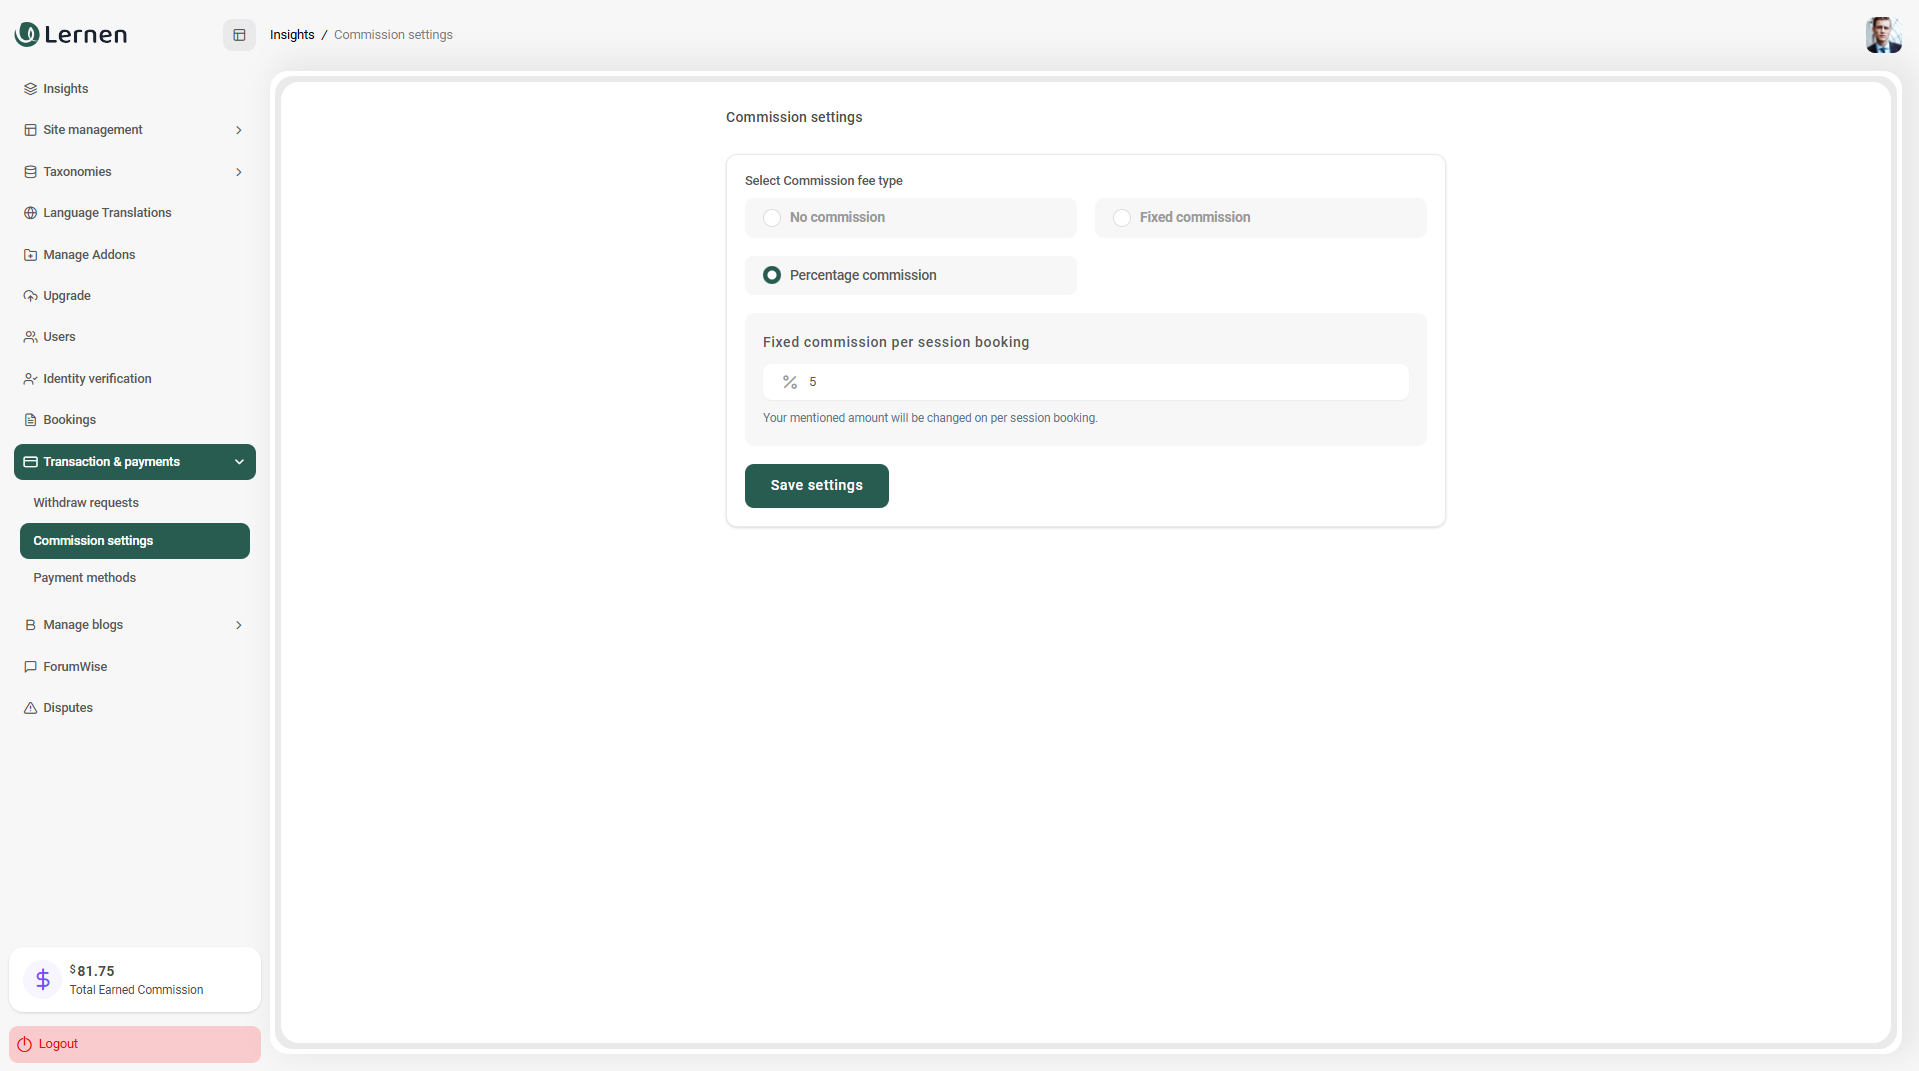Open Language Translations menu text
Image resolution: width=1919 pixels, height=1071 pixels.
click(107, 213)
